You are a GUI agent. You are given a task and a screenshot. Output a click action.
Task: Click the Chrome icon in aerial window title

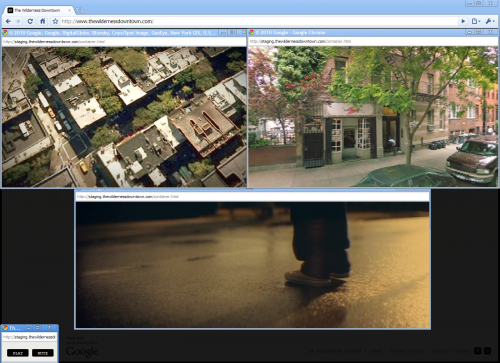coord(5,33)
